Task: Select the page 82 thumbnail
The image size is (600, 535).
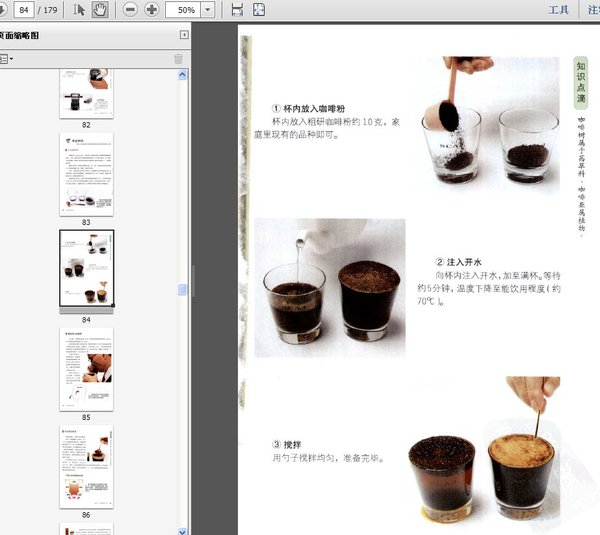Action: pos(86,93)
